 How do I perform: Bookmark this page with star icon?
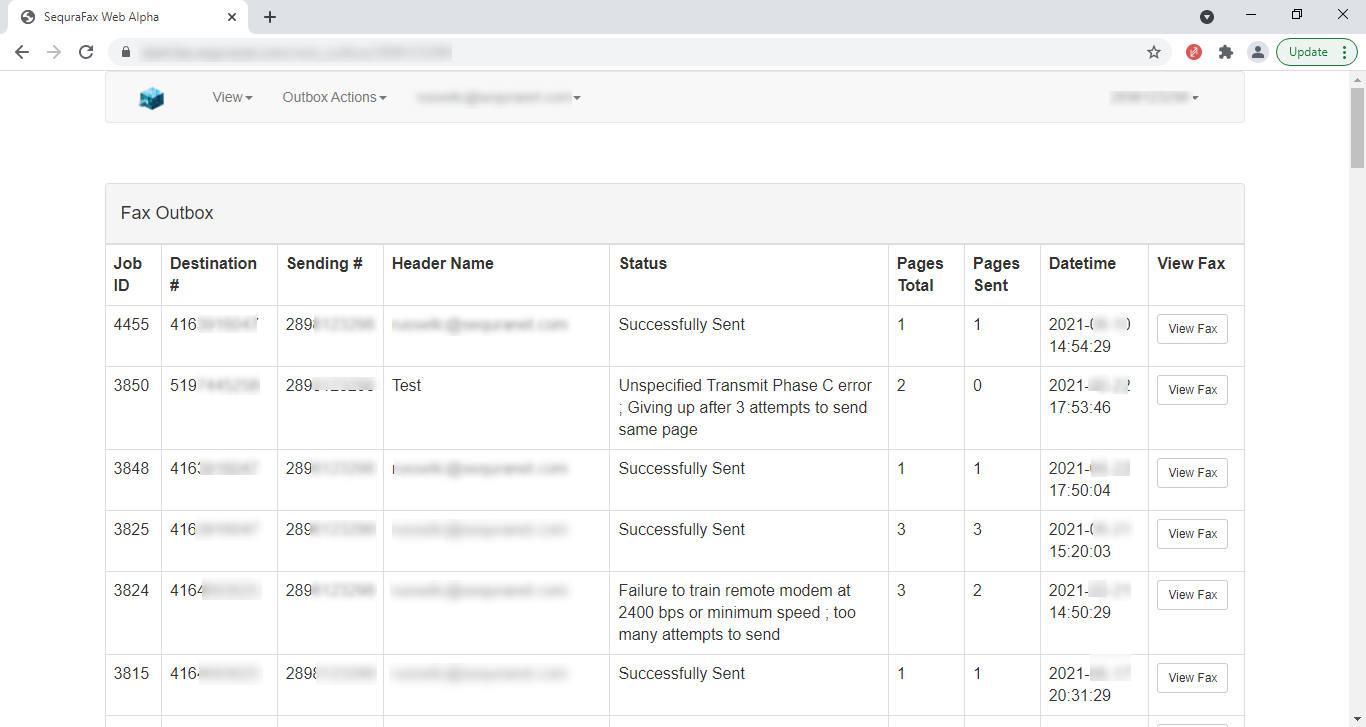tap(1154, 52)
